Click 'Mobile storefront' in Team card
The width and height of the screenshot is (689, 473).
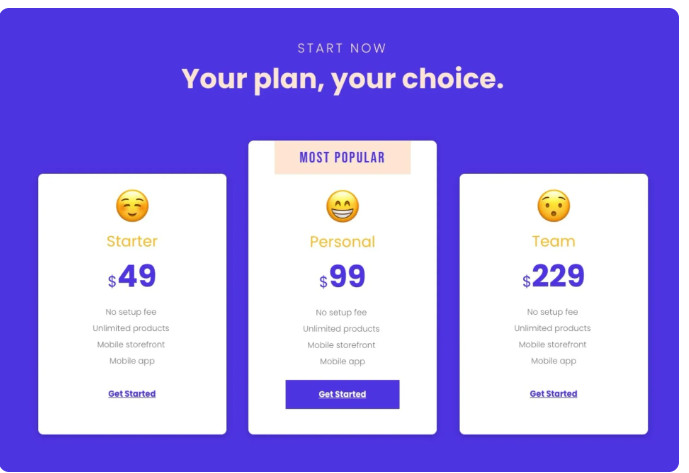(552, 345)
